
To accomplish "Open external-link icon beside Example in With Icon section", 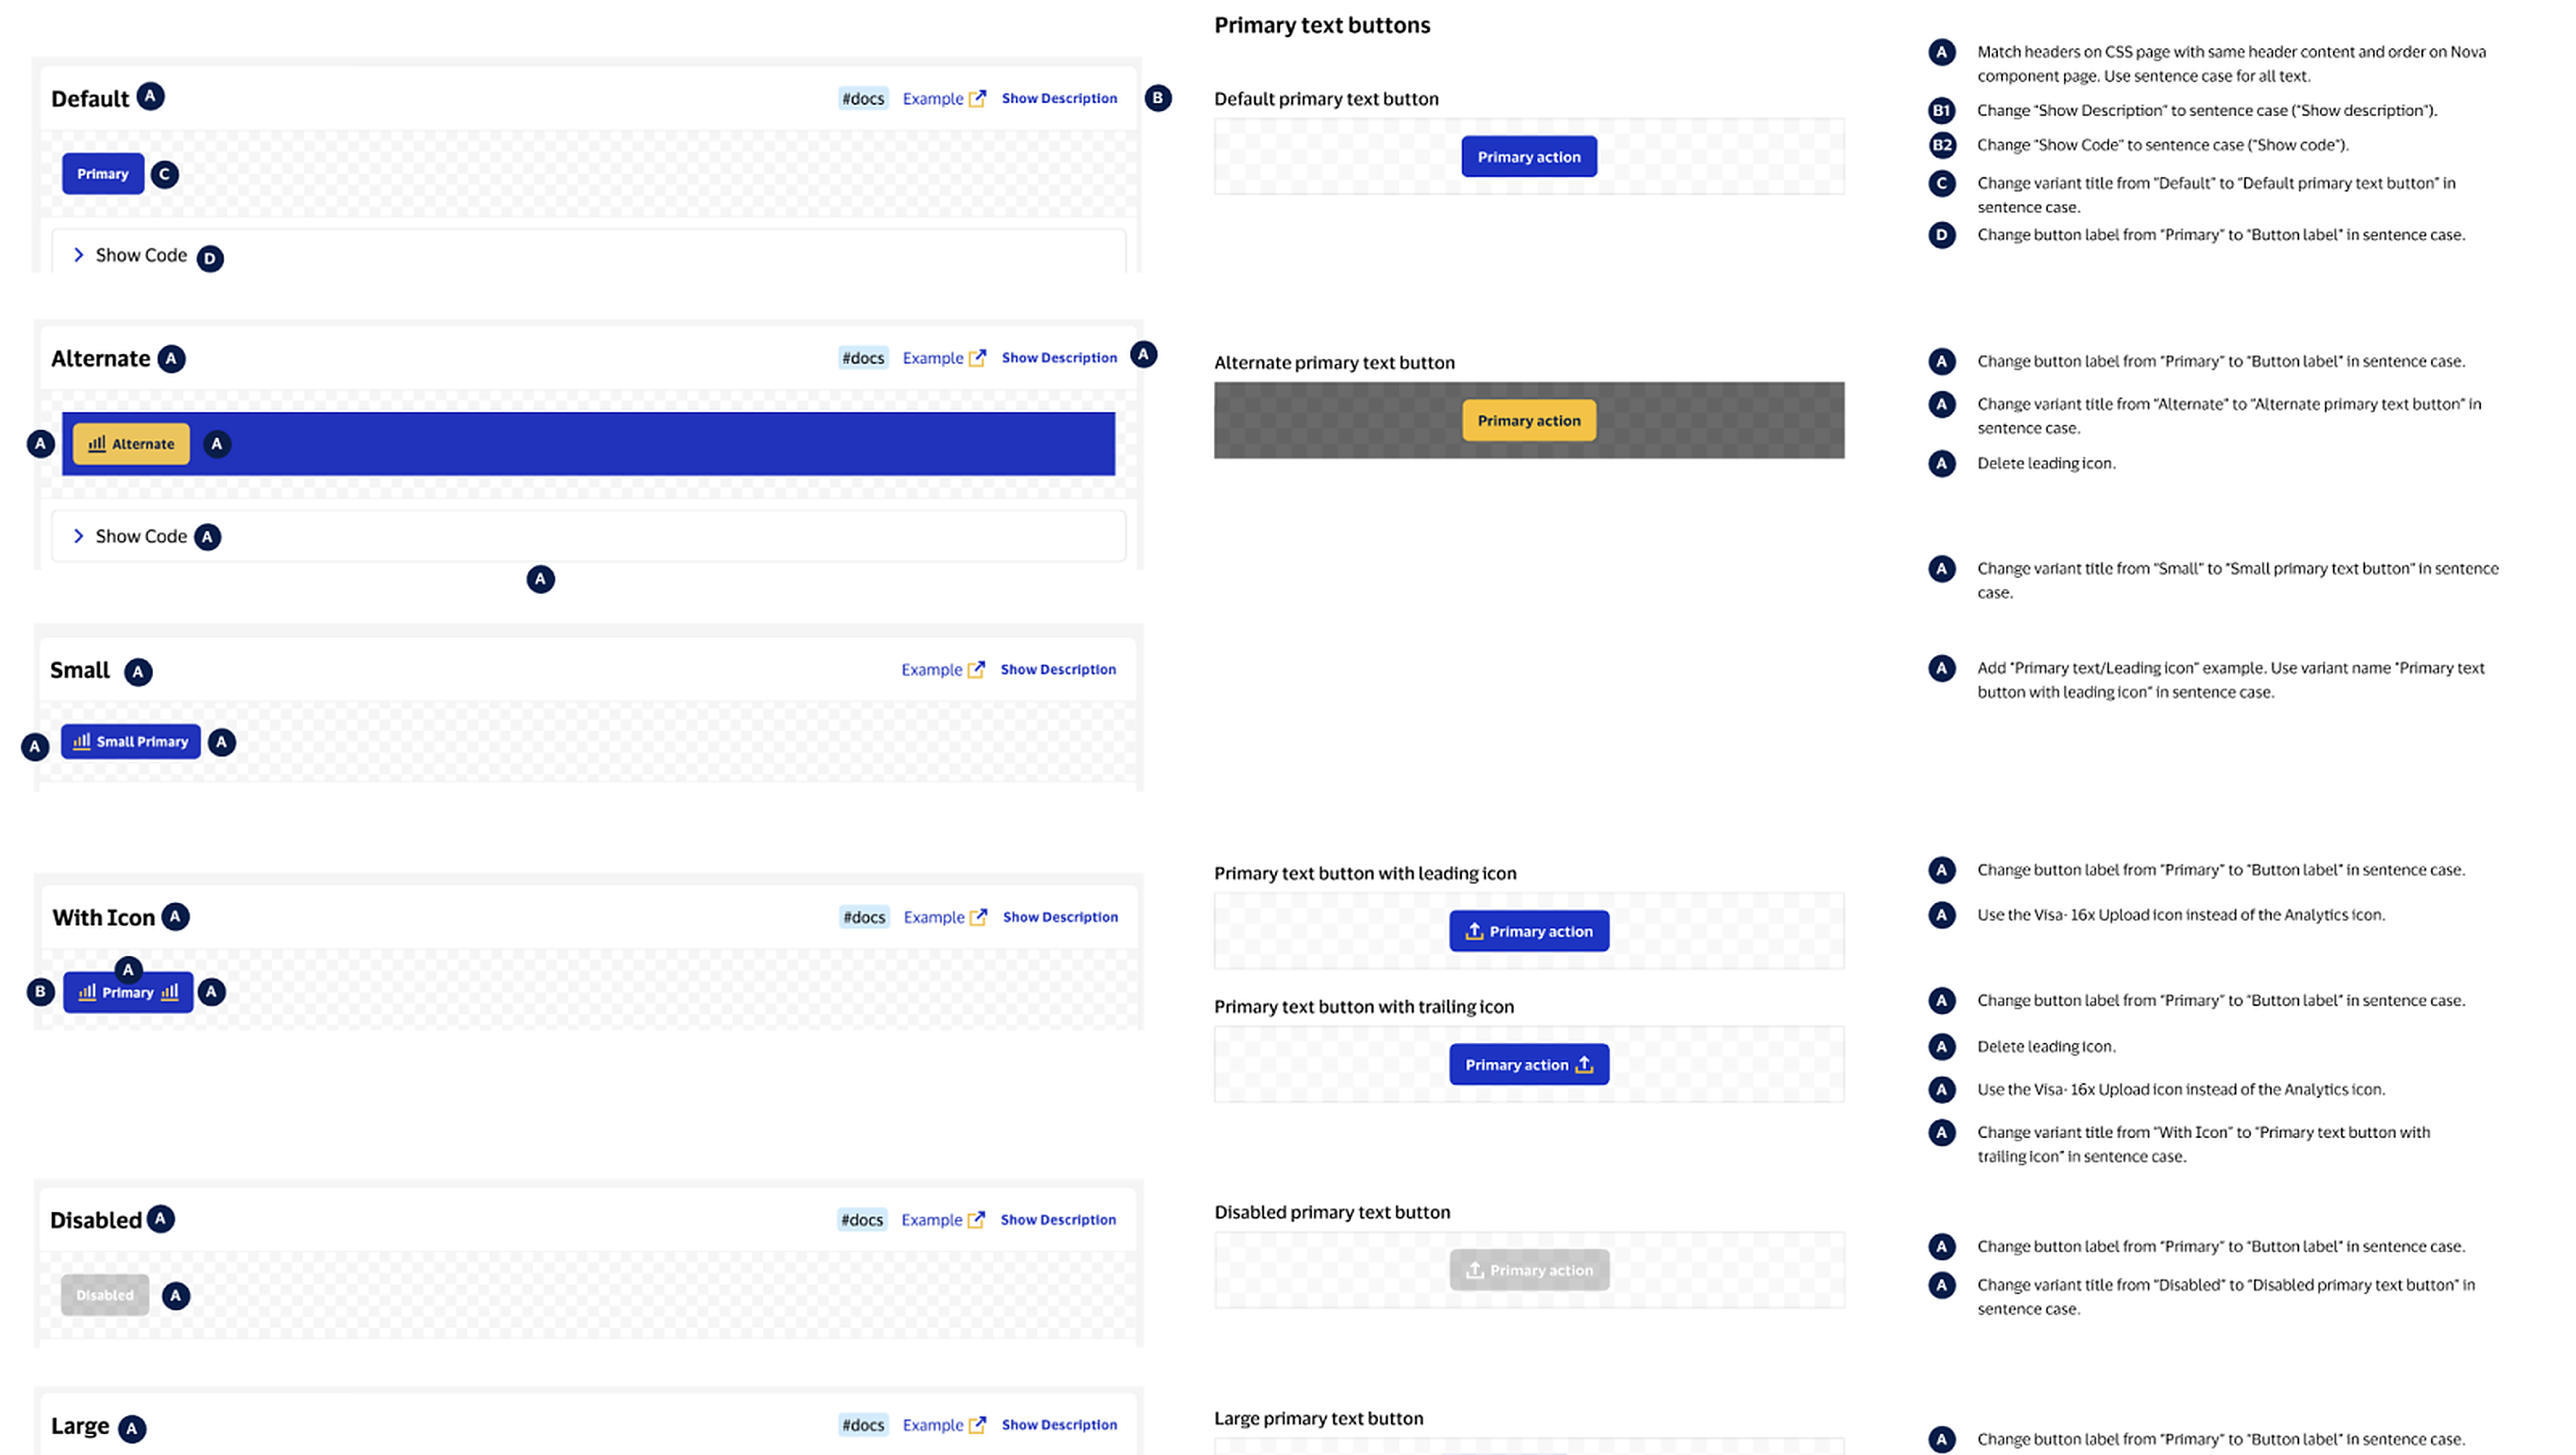I will click(x=978, y=918).
